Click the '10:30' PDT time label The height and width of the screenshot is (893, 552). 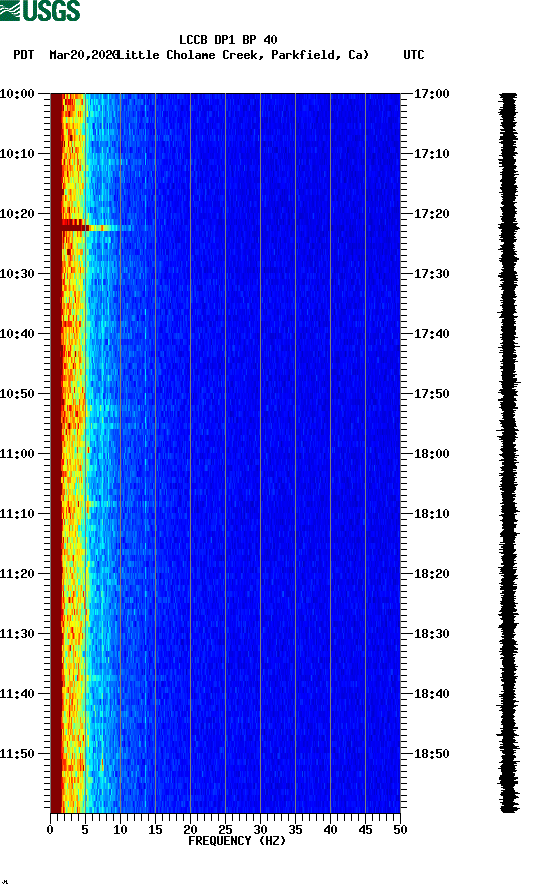17,273
